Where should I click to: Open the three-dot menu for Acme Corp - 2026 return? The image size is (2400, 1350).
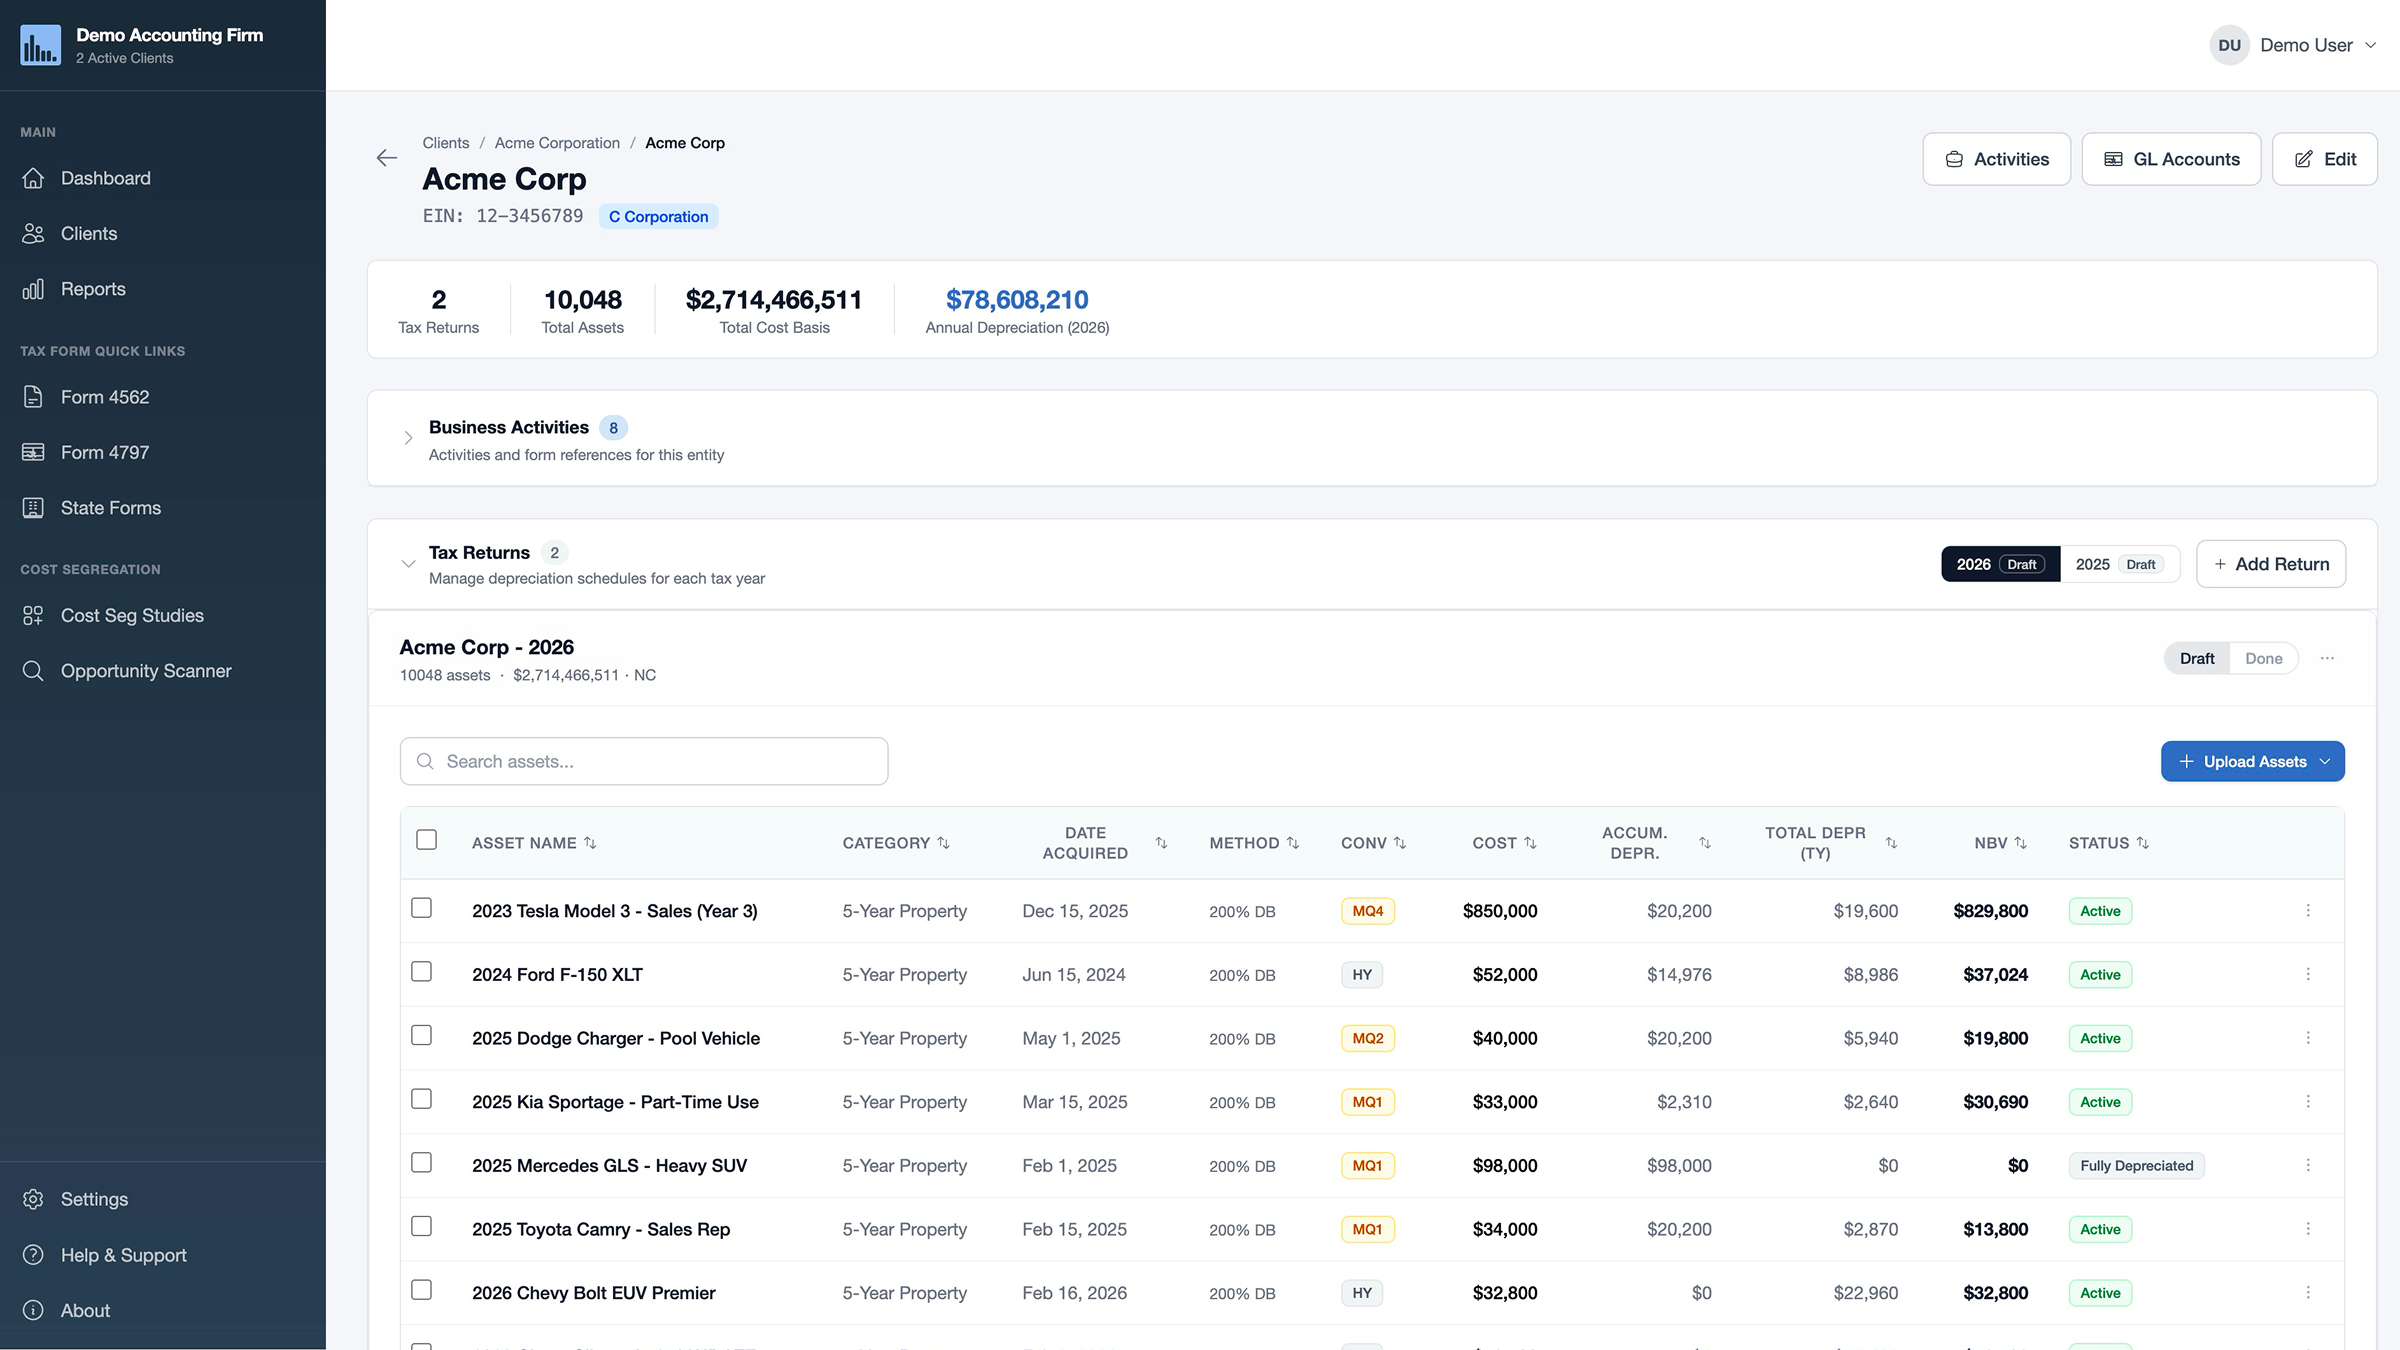(2327, 658)
